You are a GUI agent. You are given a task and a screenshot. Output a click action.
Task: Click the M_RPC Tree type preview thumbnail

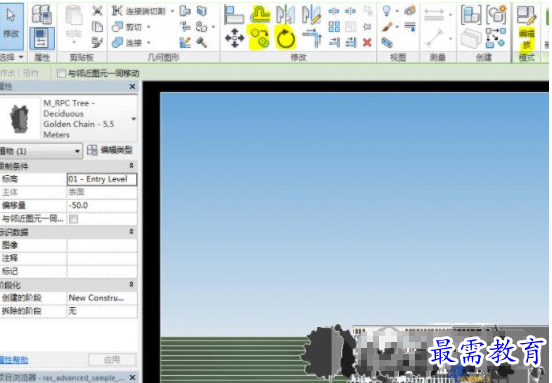click(x=20, y=119)
